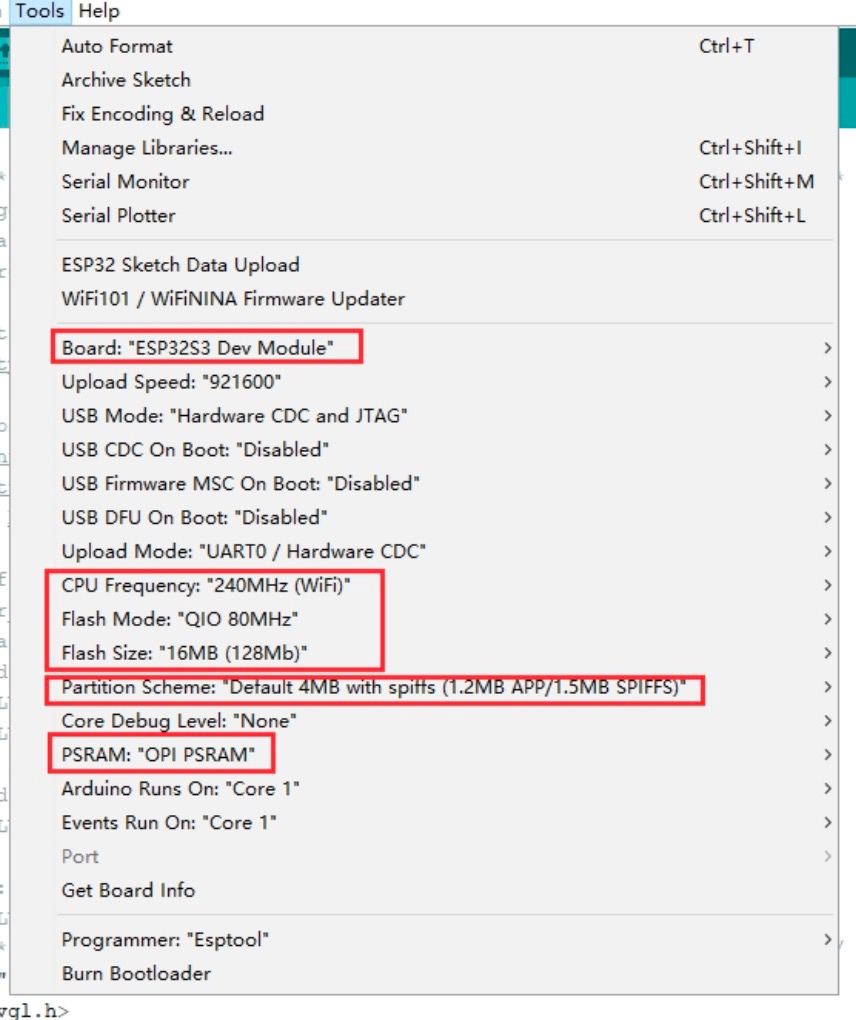Open Flash Size: "16MB (128Mb)" submenu
856x1020 pixels.
tap(424, 652)
